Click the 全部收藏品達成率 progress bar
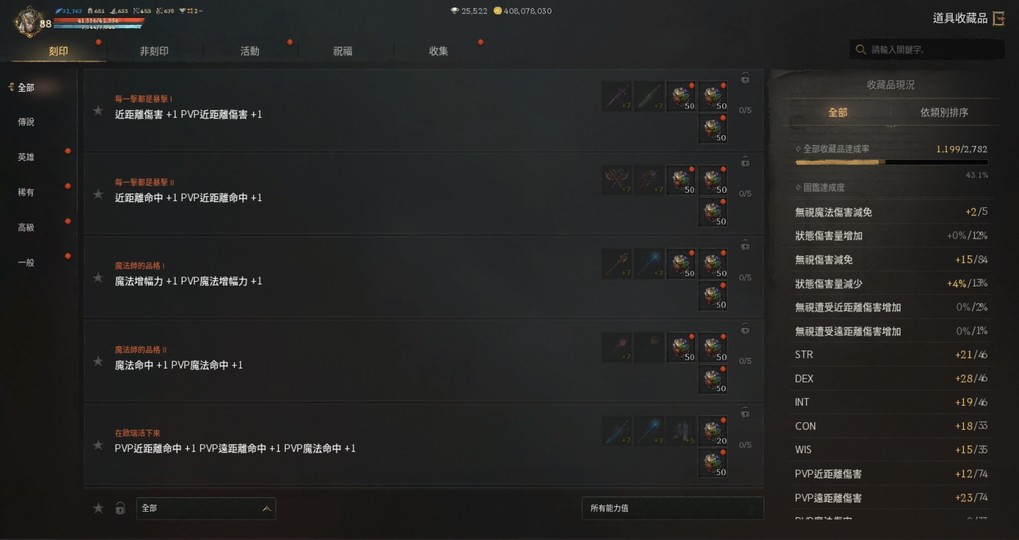Image resolution: width=1019 pixels, height=540 pixels. [x=891, y=162]
